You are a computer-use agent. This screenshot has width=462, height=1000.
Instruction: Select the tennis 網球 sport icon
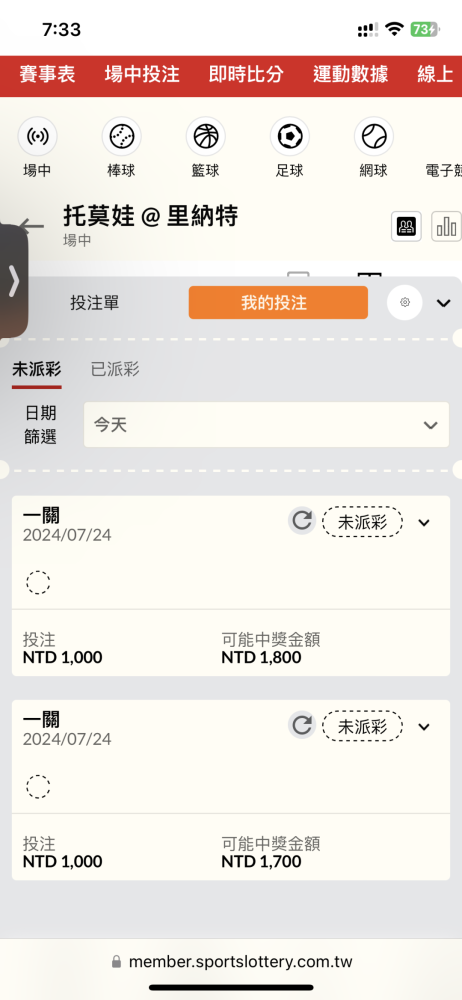(373, 136)
